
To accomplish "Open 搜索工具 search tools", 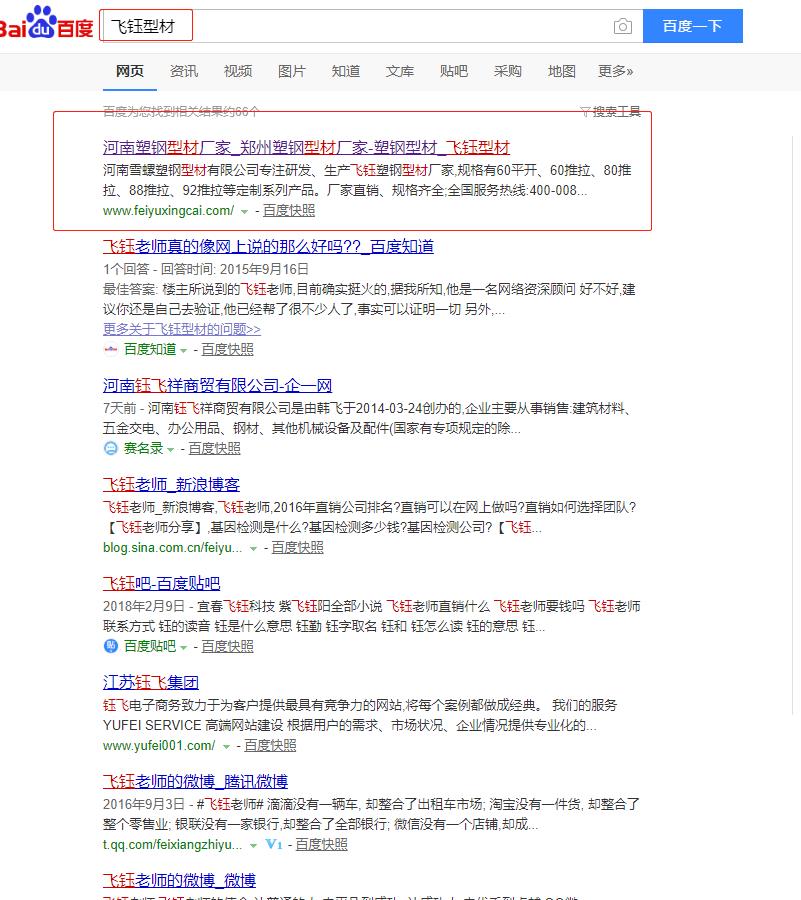I will [x=616, y=111].
